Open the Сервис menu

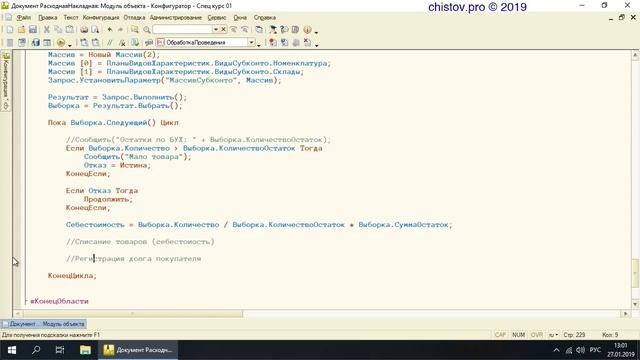click(217, 18)
